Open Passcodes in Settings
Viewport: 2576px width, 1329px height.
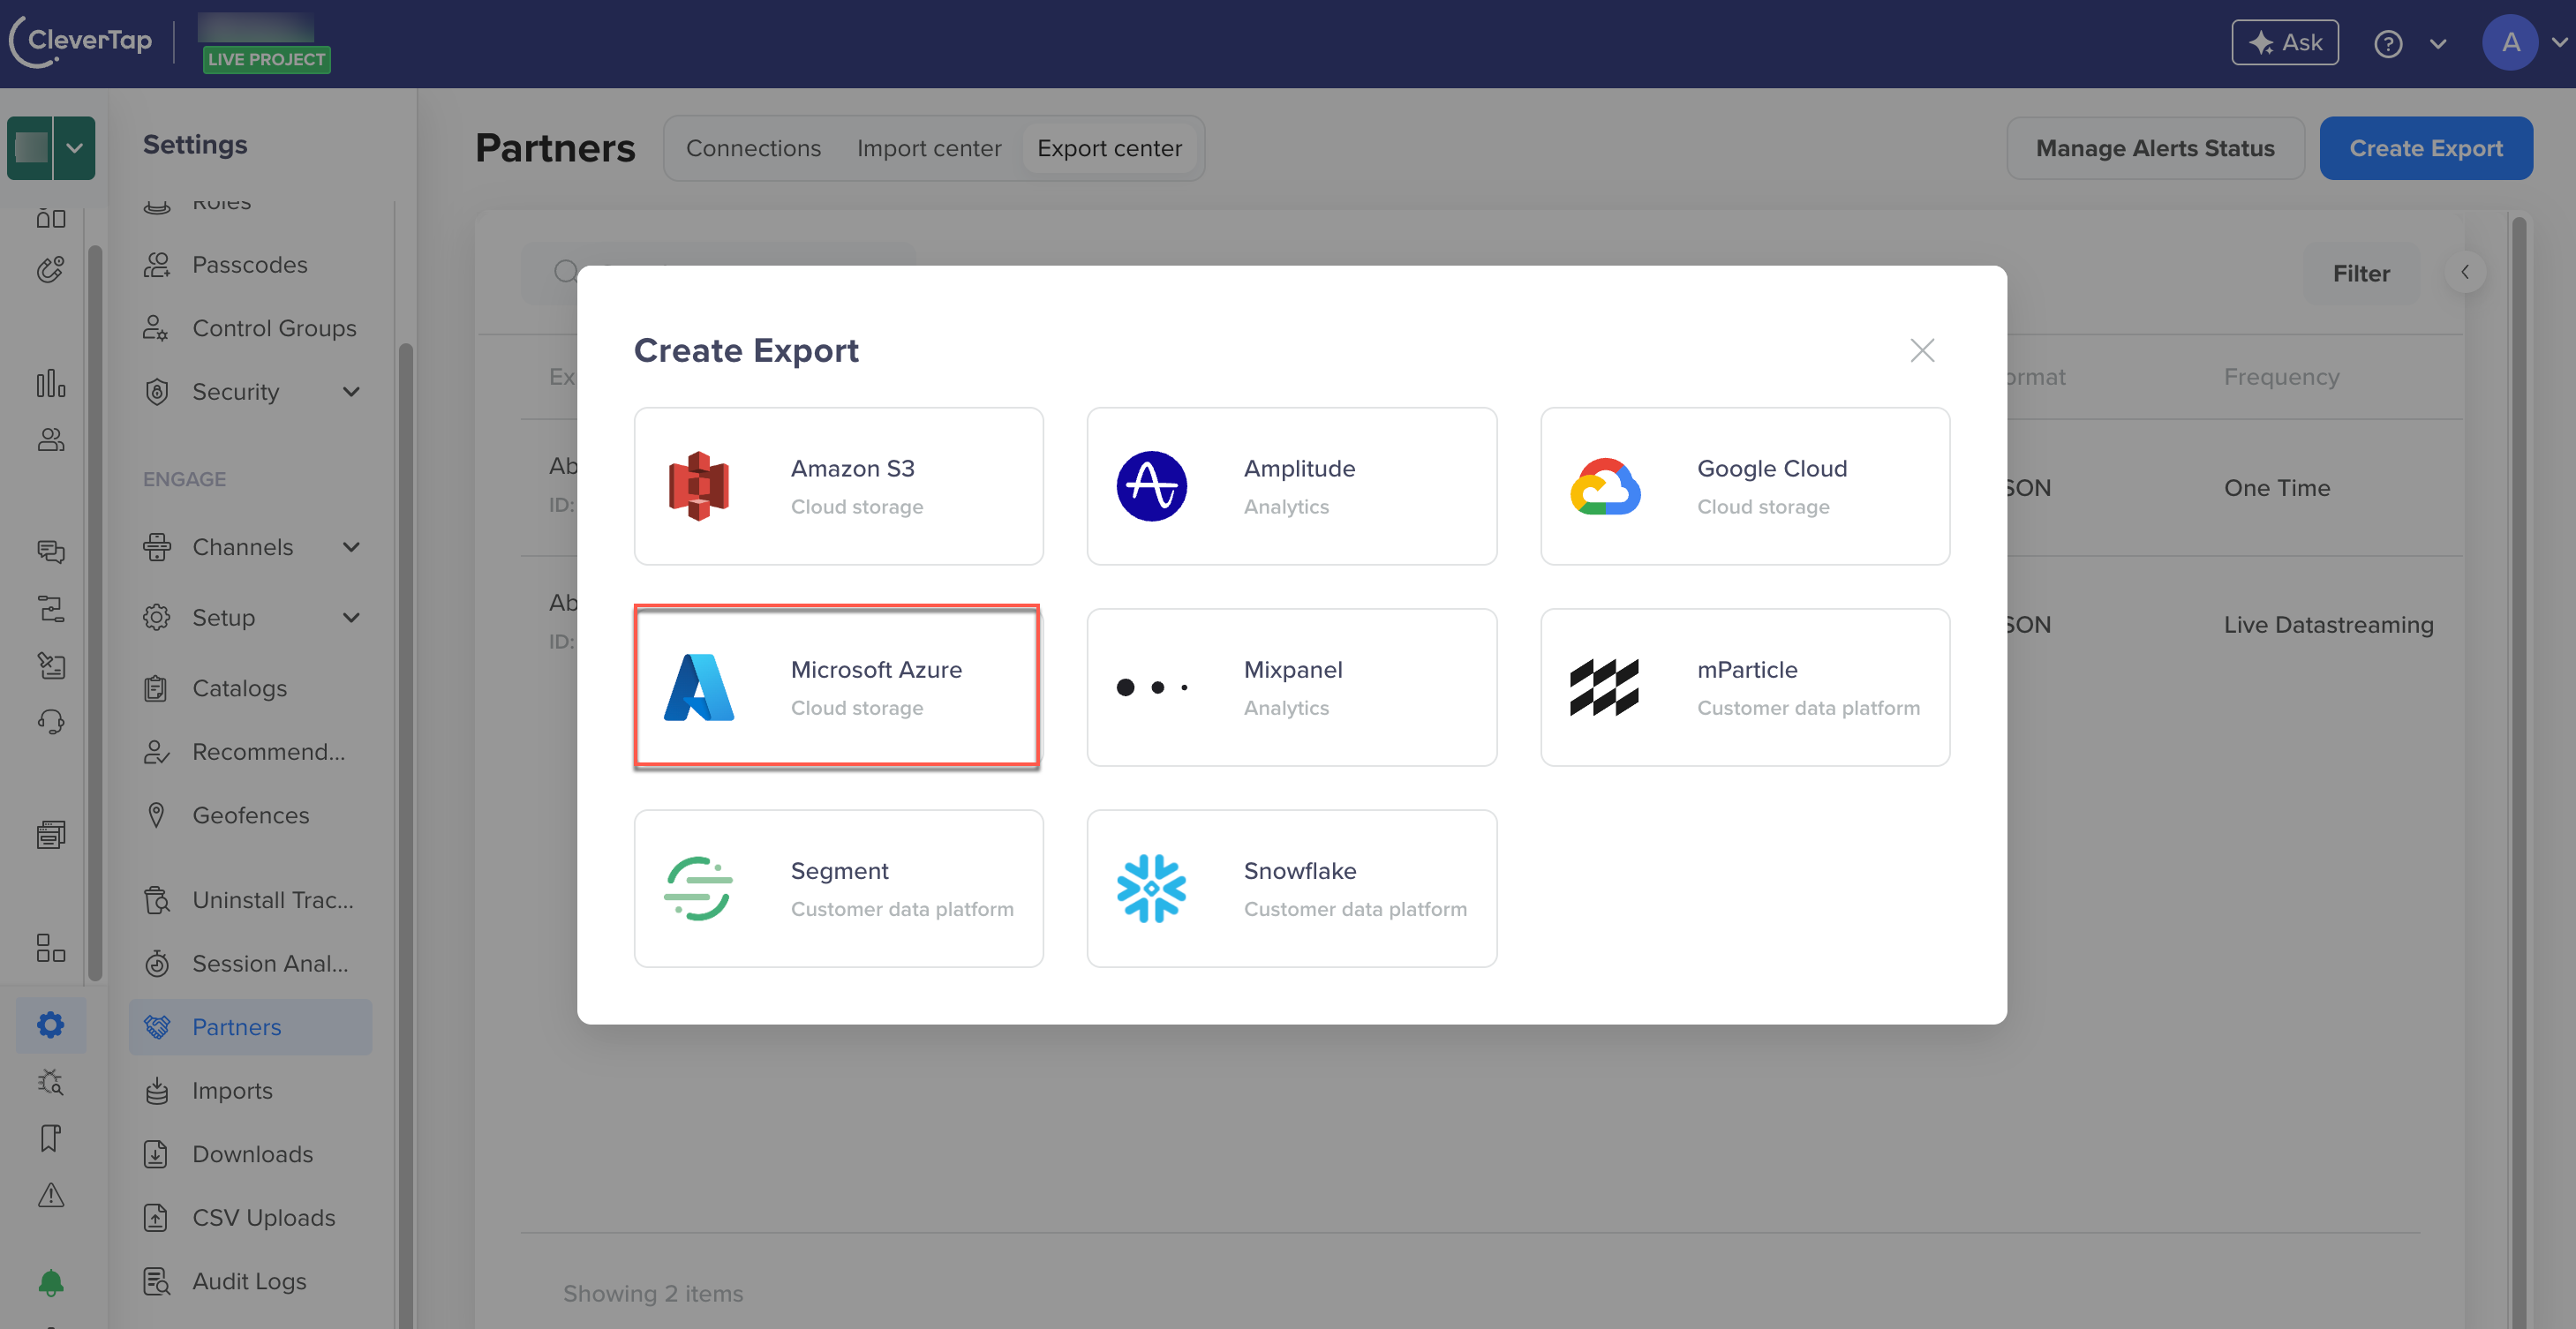click(x=250, y=265)
